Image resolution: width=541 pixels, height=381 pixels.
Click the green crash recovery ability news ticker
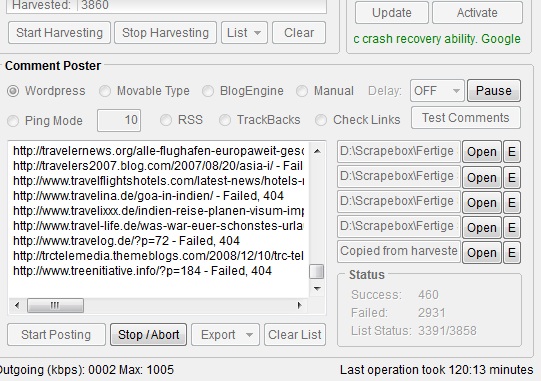point(437,39)
